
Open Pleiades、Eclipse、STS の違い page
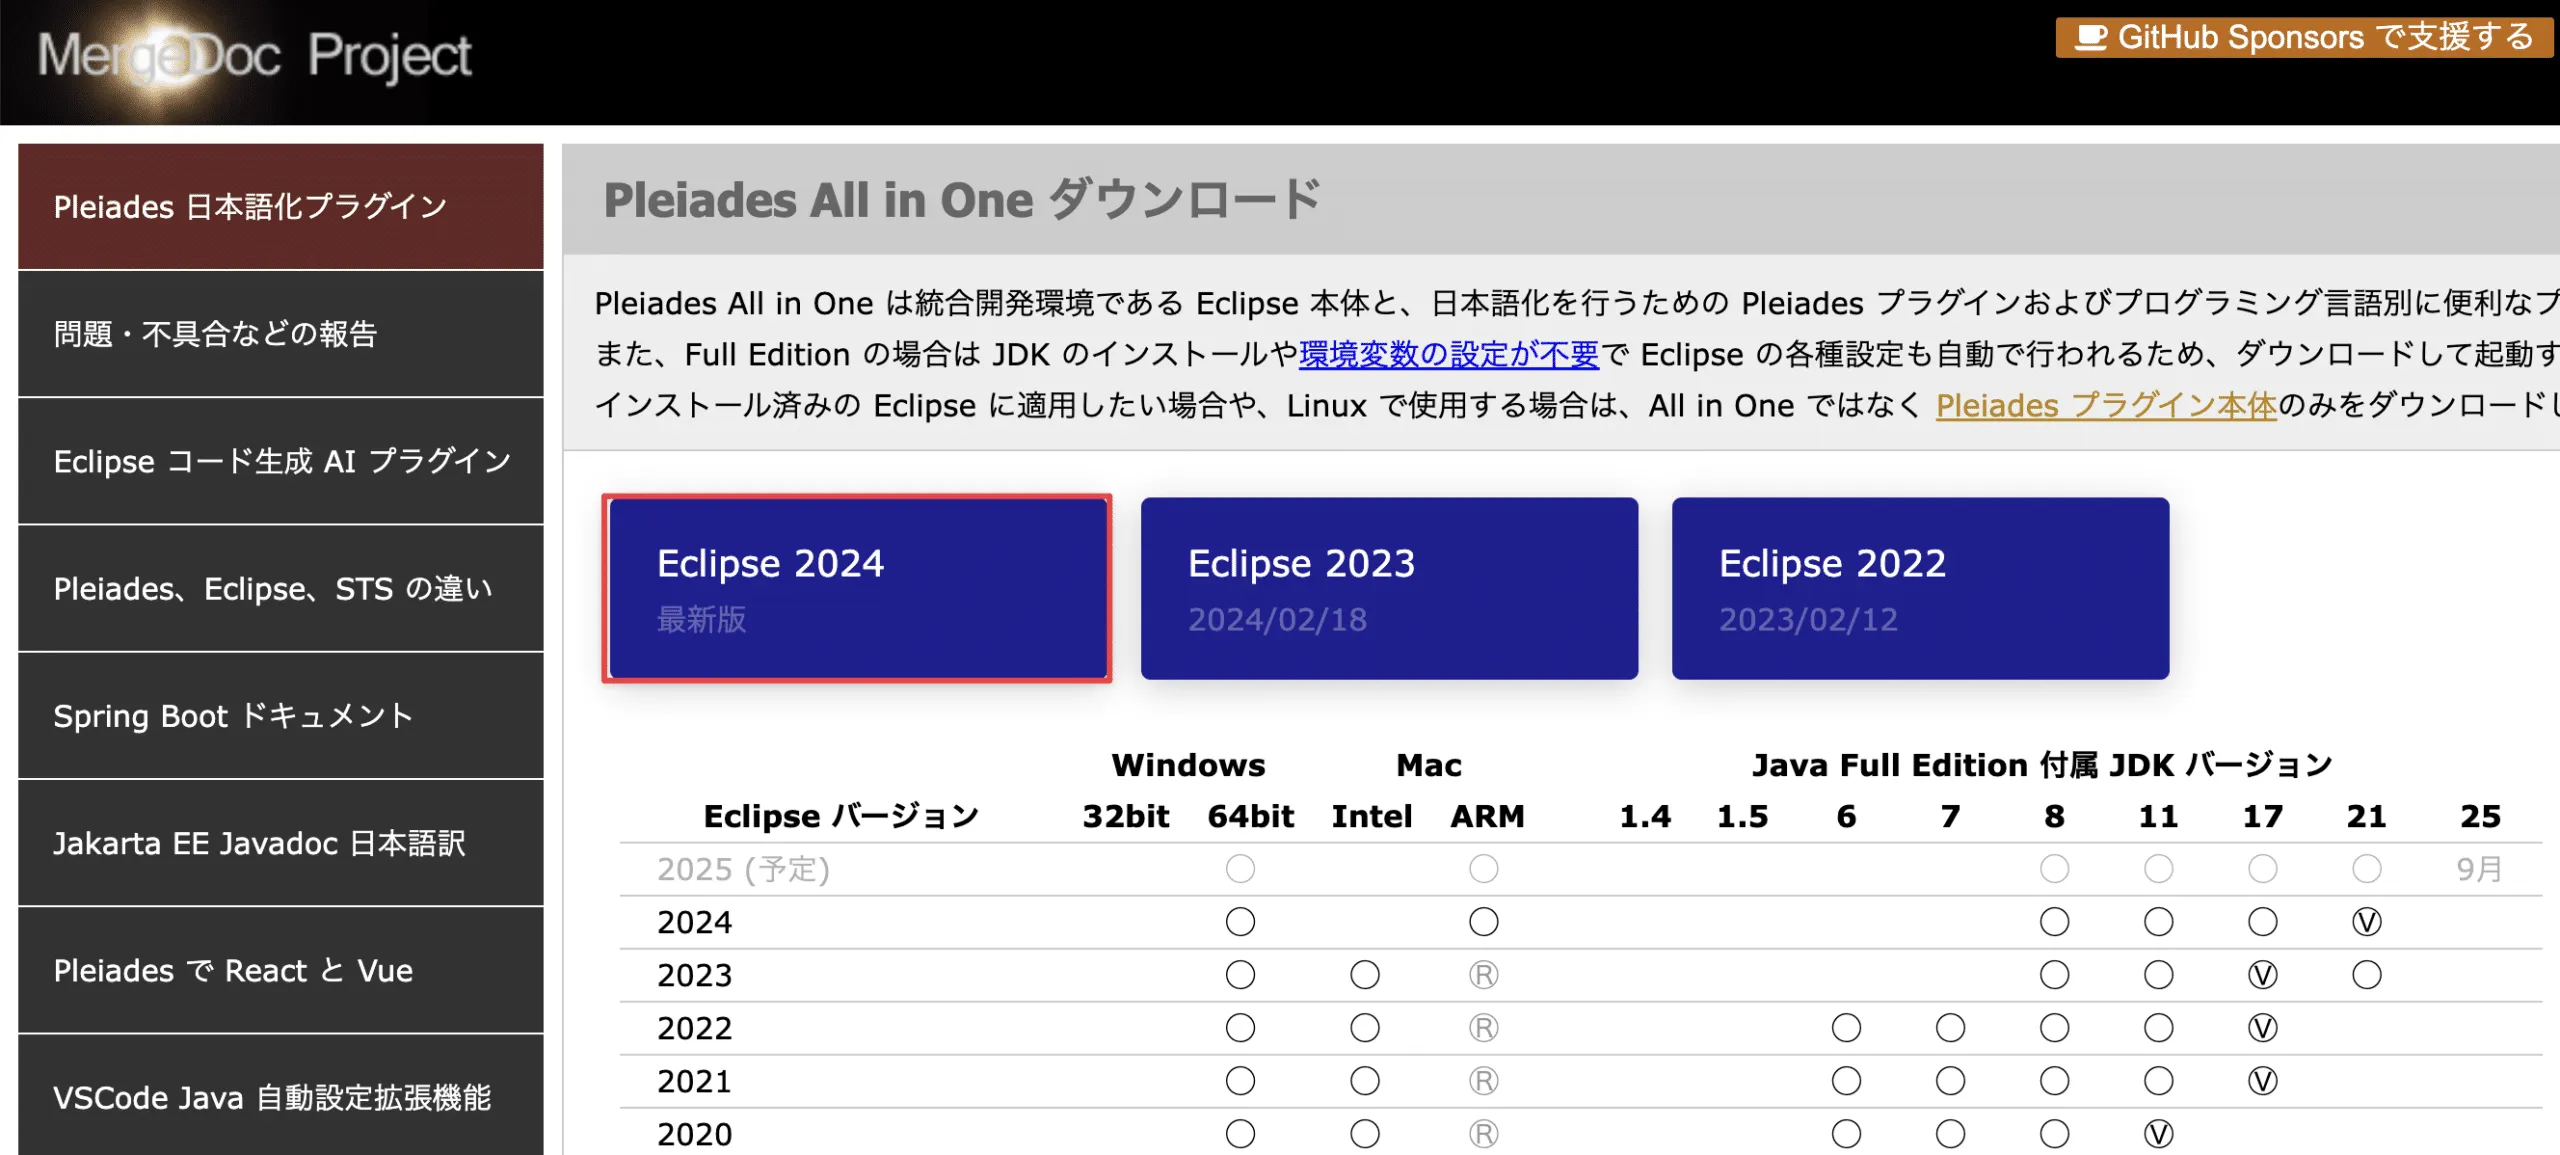click(x=281, y=588)
